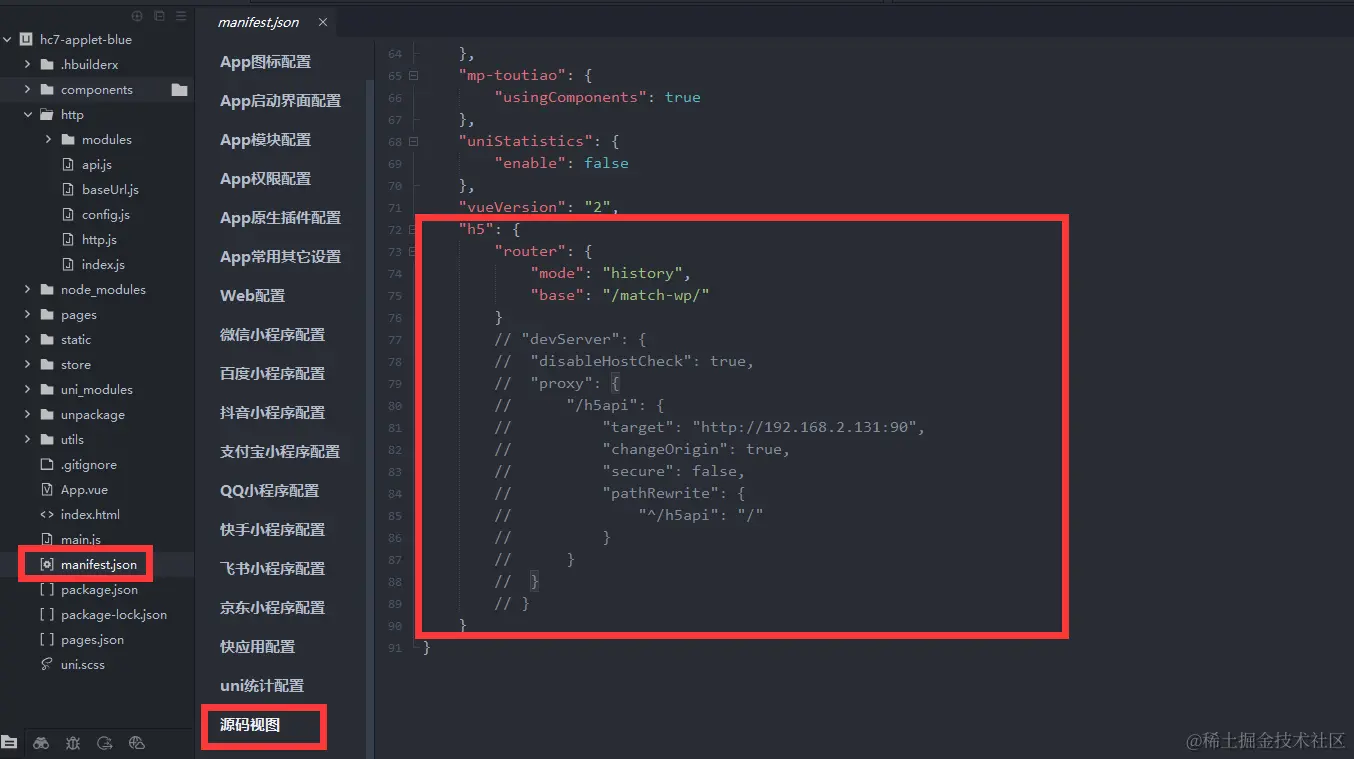This screenshot has width=1354, height=759.
Task: Expand the static folder
Action: coord(27,340)
